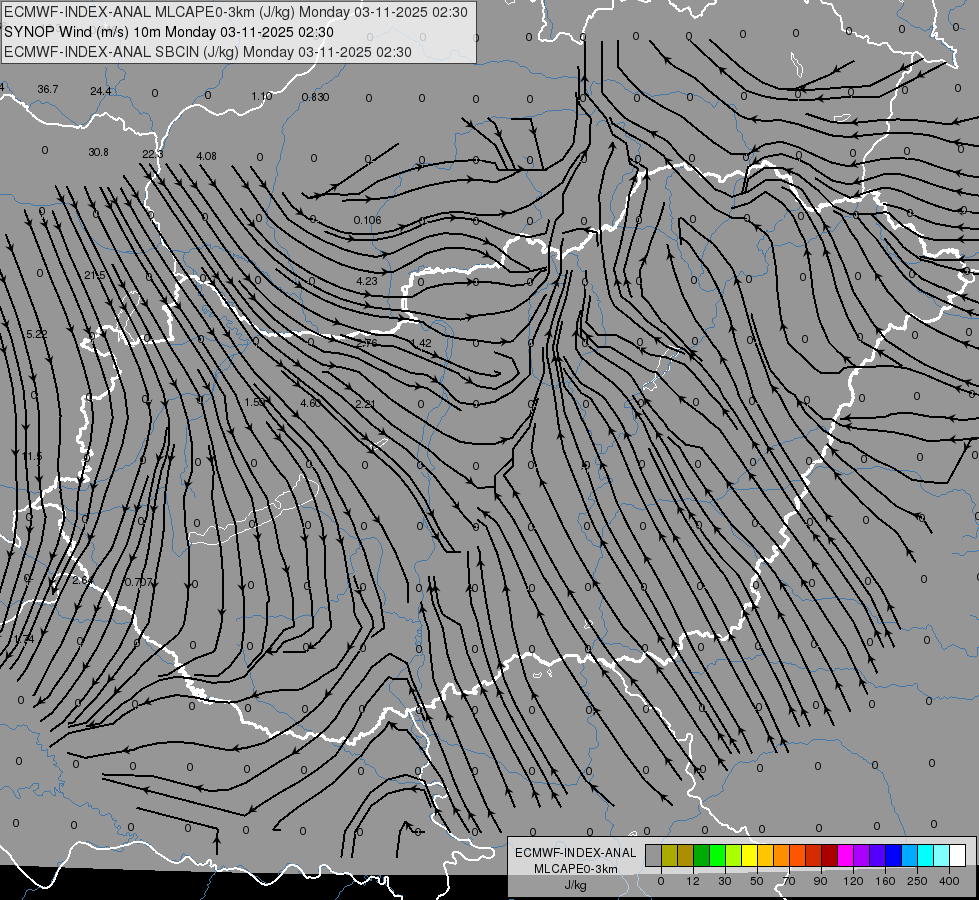Click the SBCIN (J/kg) title line
979x900 pixels.
pos(208,52)
